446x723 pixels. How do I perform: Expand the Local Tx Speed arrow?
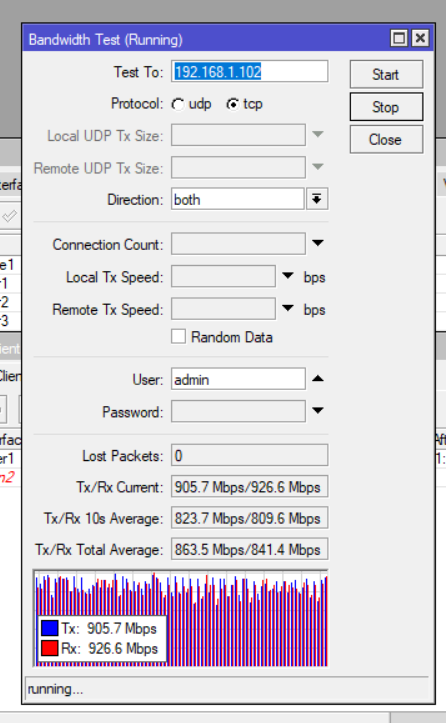[288, 276]
